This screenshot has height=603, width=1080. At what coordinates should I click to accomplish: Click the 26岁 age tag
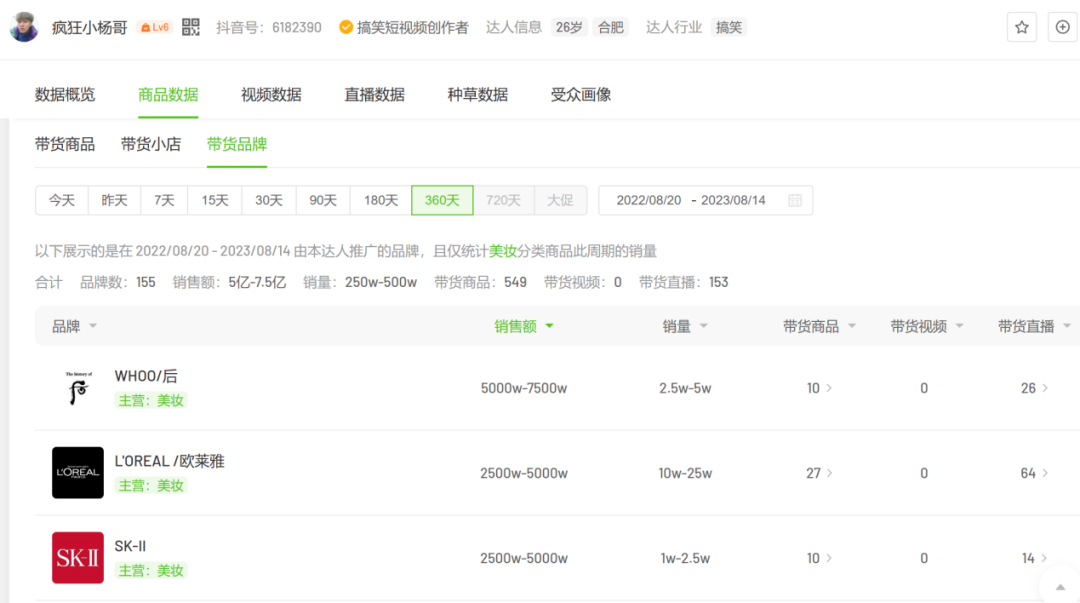[x=569, y=28]
